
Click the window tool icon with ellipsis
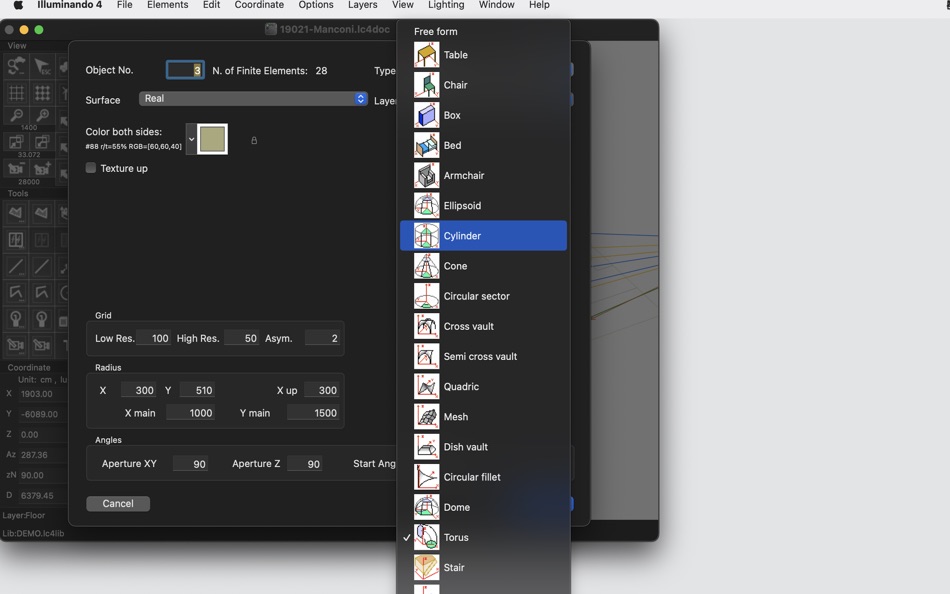point(16,240)
